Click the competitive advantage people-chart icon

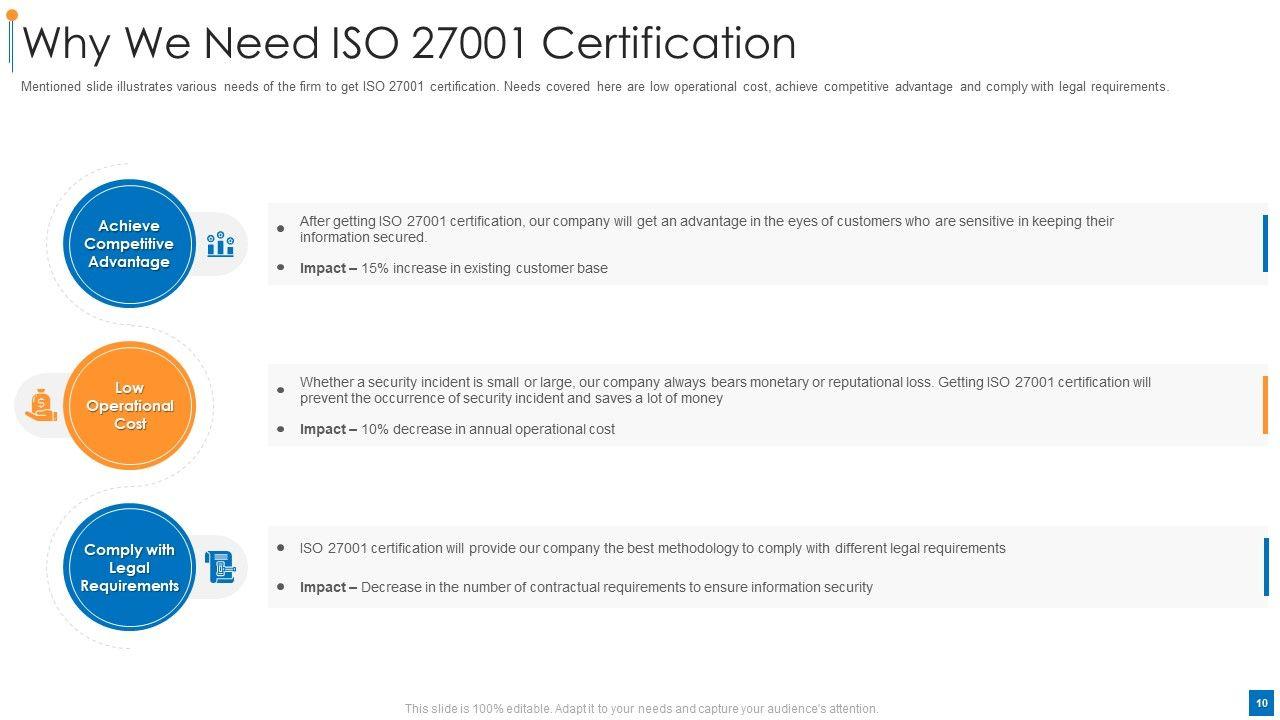tap(220, 244)
